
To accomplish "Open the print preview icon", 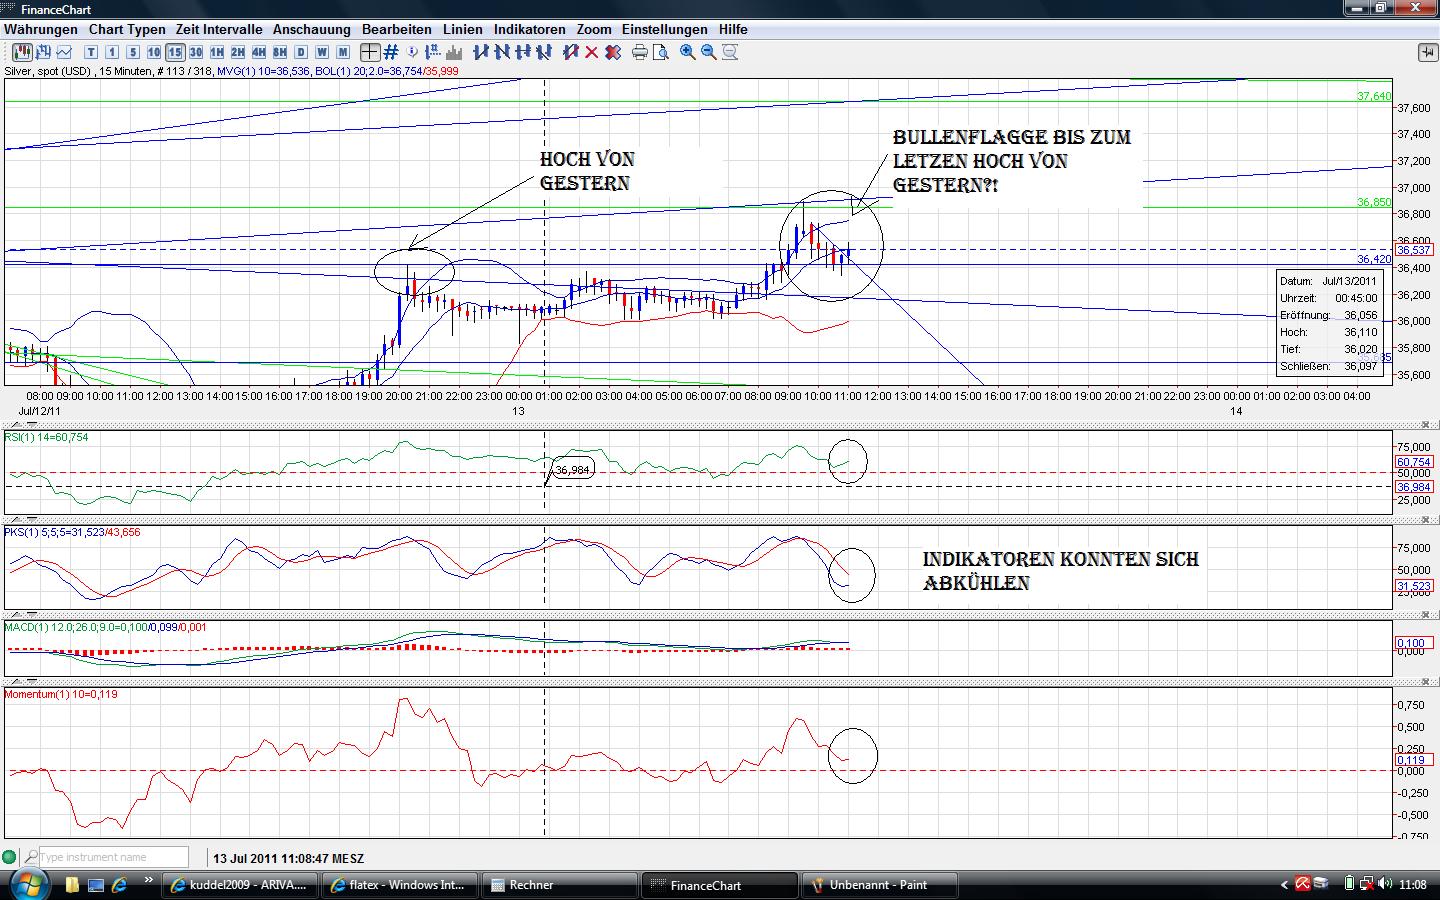I will click(x=661, y=52).
